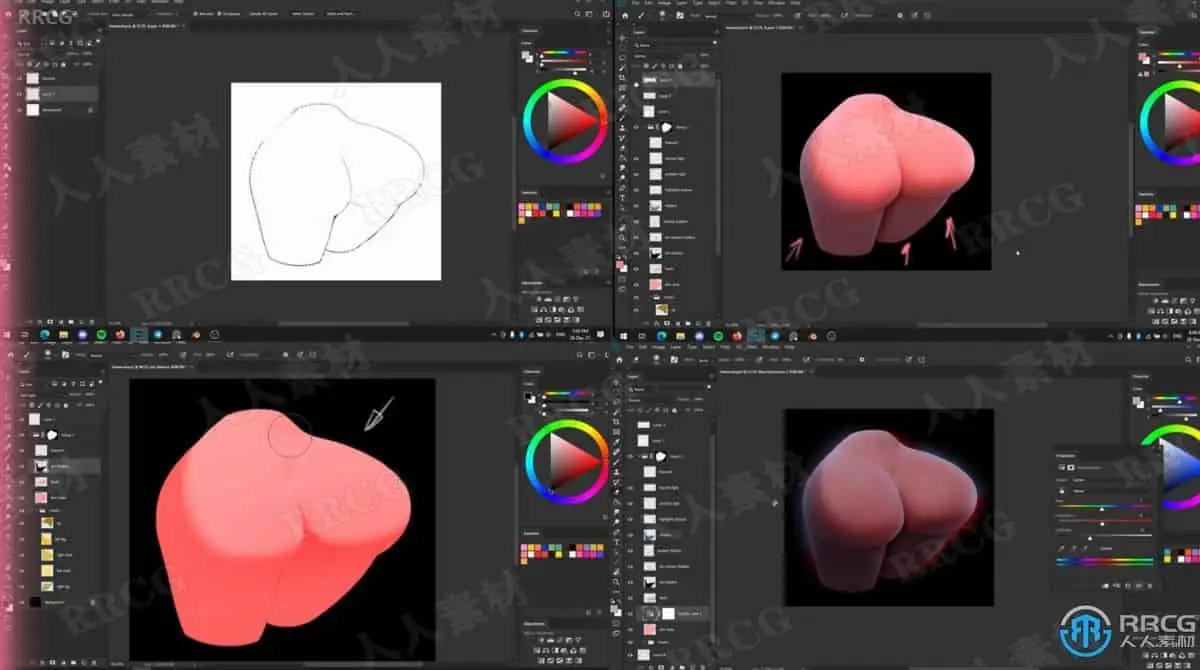
Task: Hide the selected adjustment layer in Properties-panel window
Action: coord(630,612)
